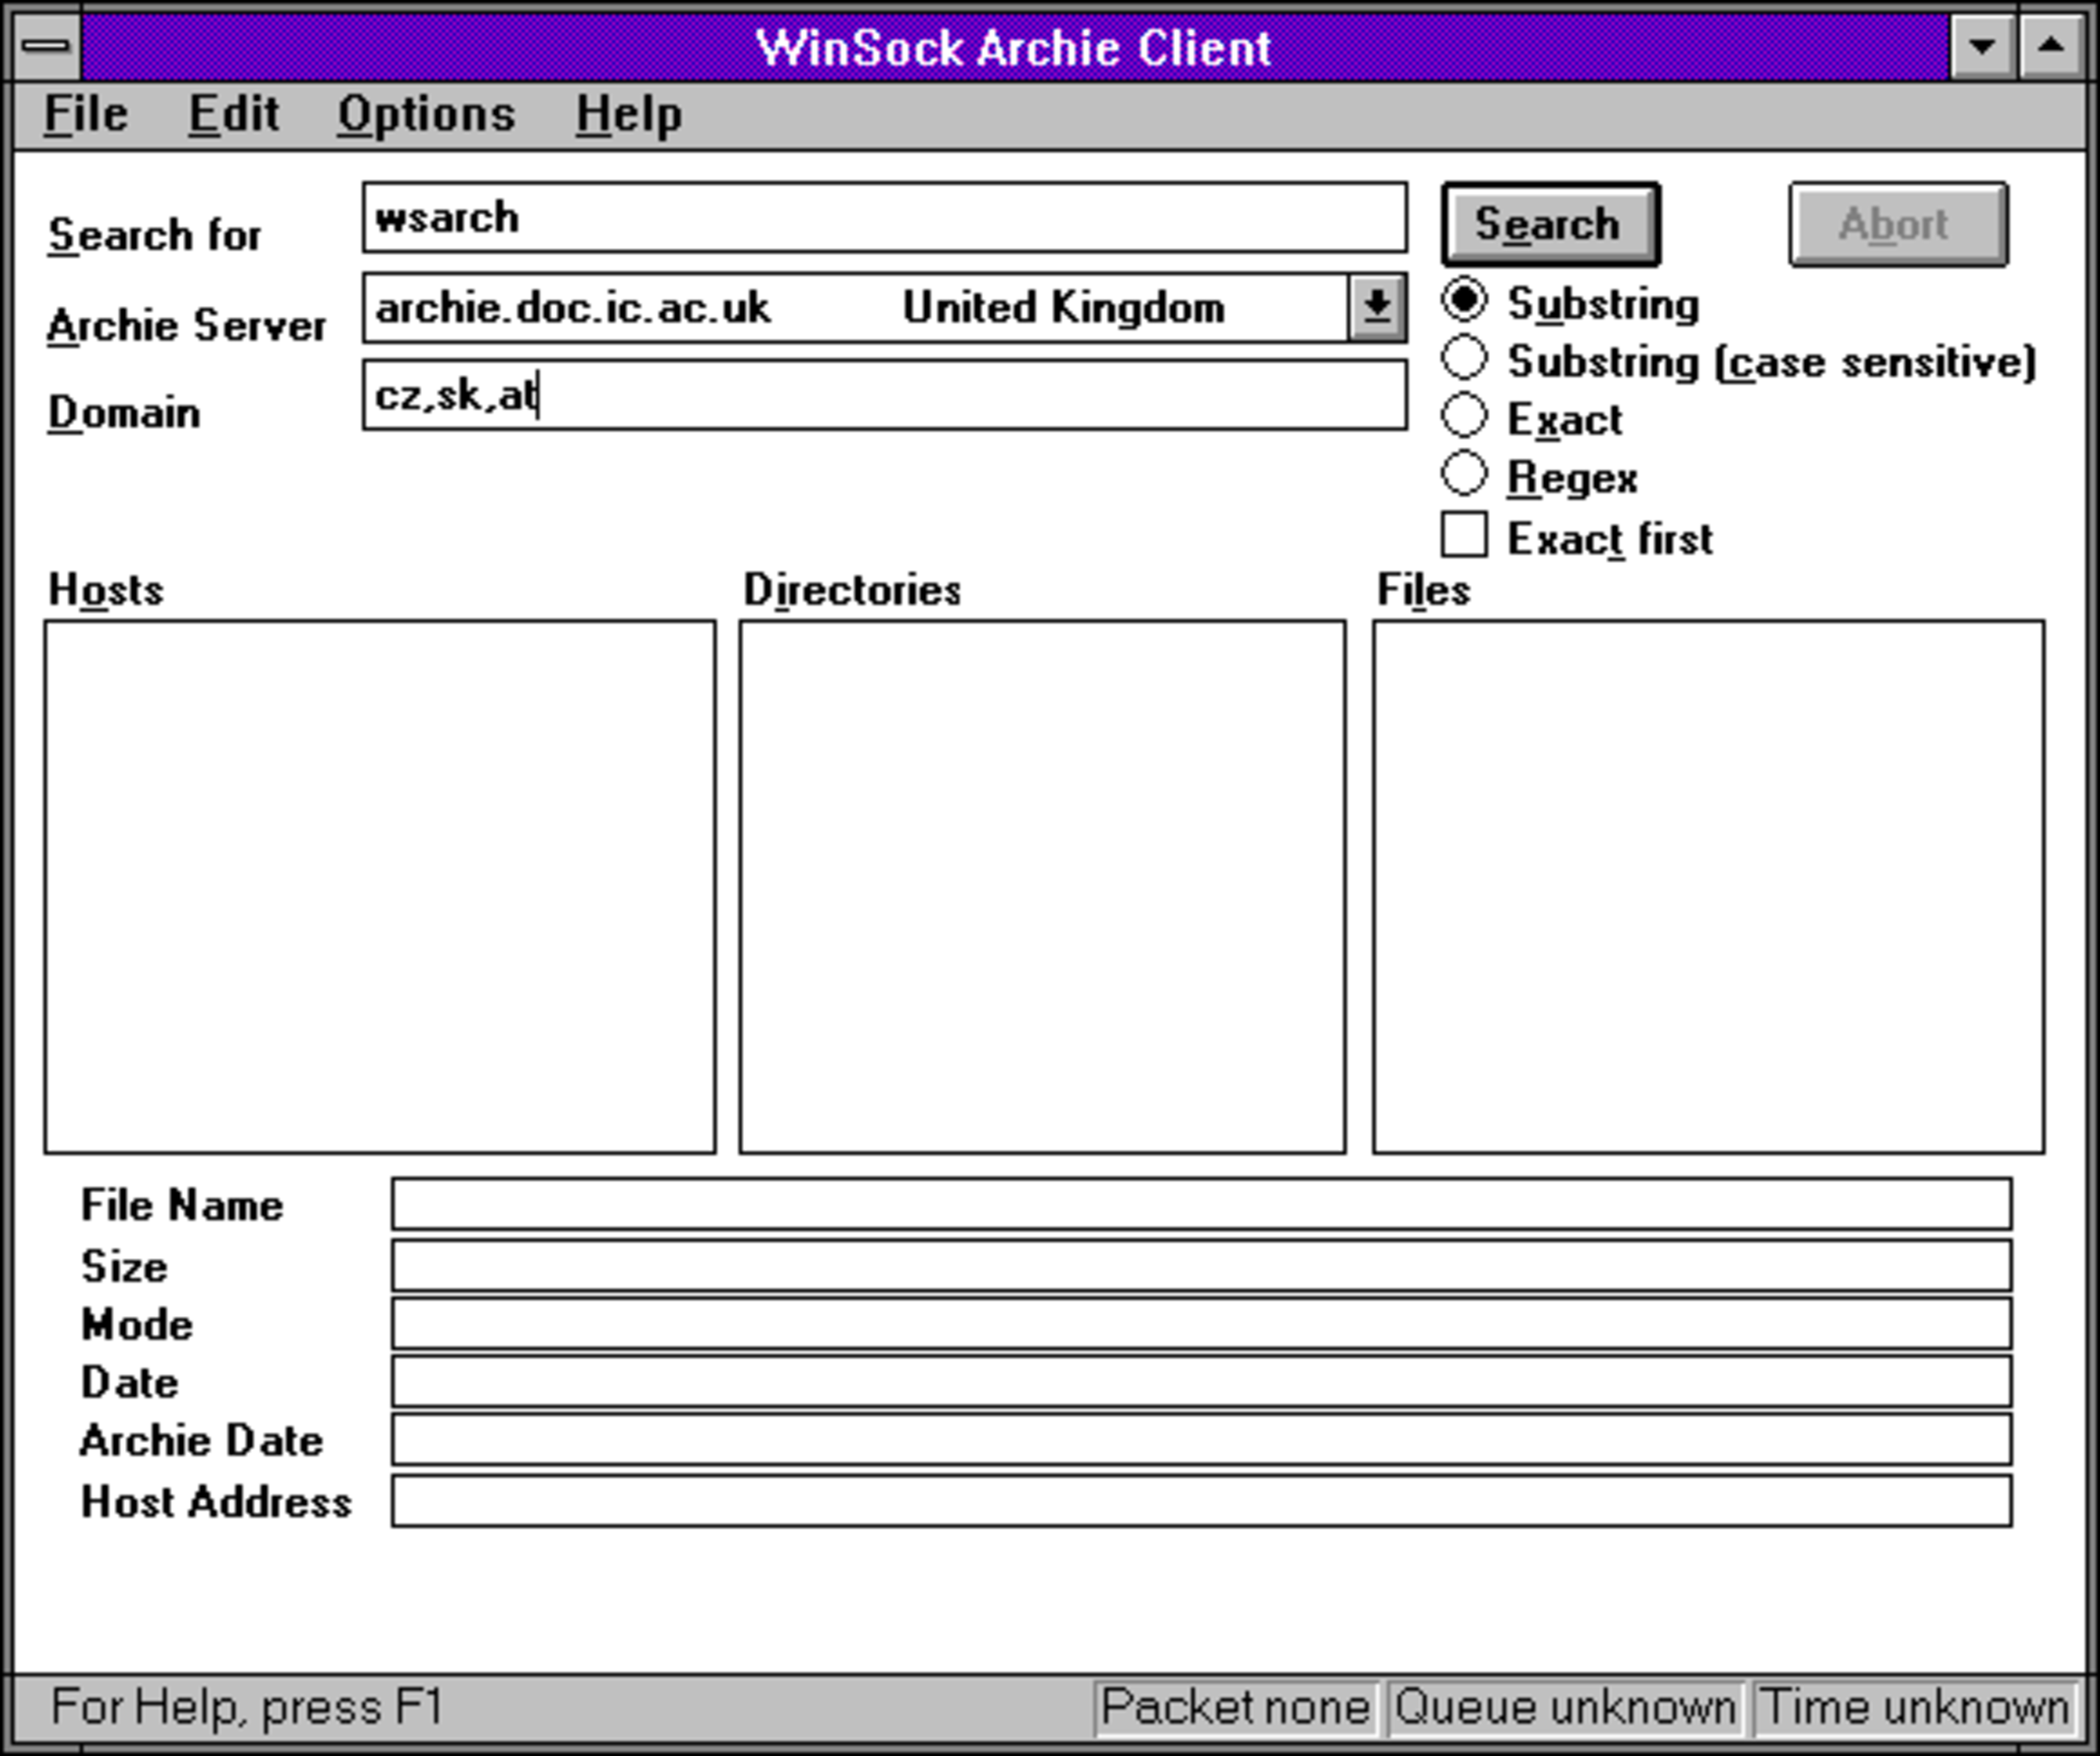Click the Abort button
The width and height of the screenshot is (2100, 1756).
pos(1898,224)
